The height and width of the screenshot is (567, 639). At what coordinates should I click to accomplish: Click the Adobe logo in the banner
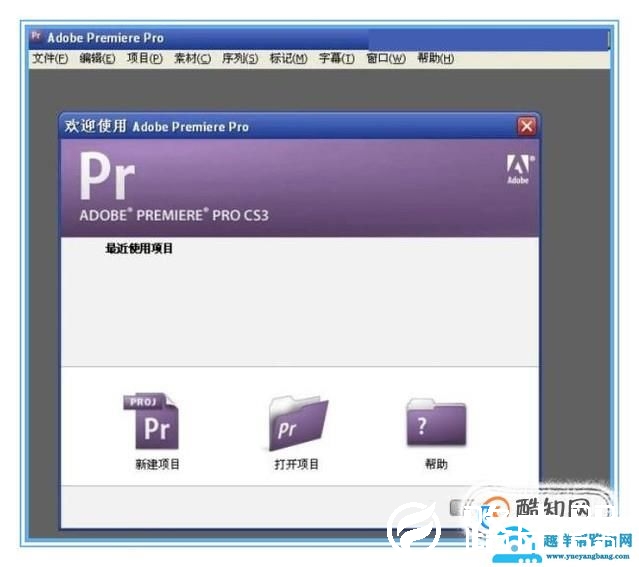[x=520, y=169]
